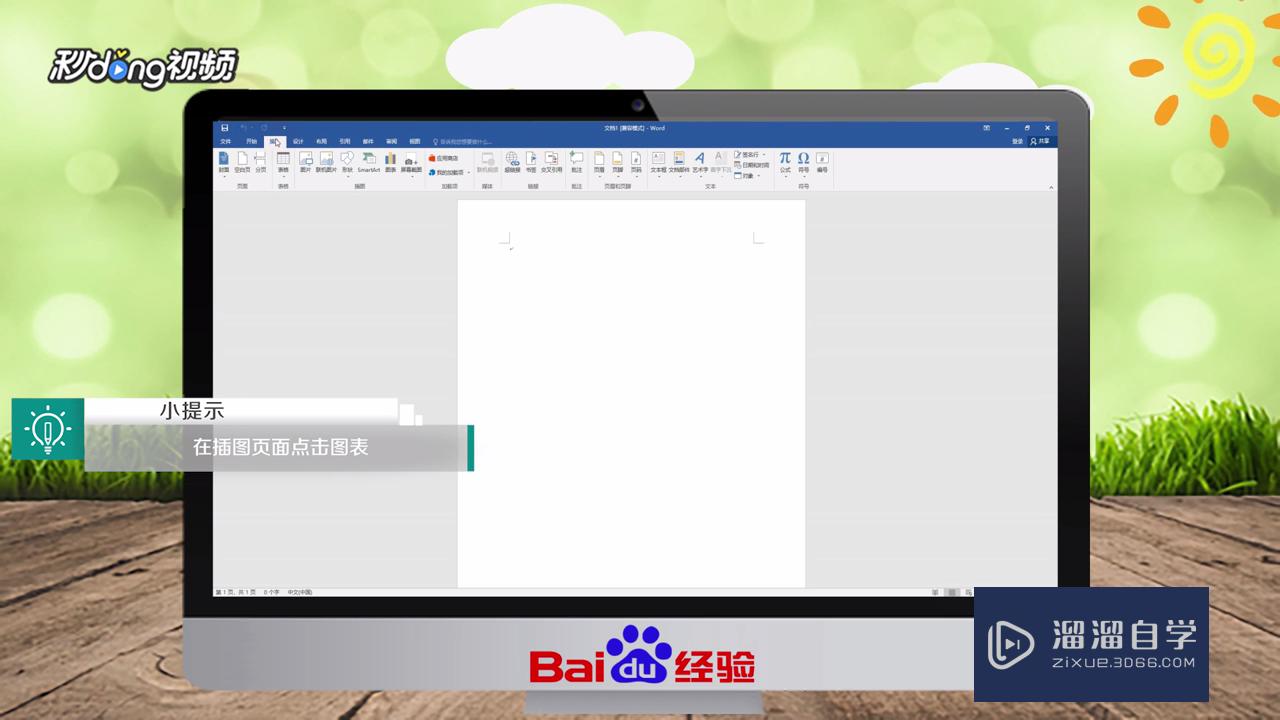Insert 艺术字 (WordArt)

pos(700,159)
